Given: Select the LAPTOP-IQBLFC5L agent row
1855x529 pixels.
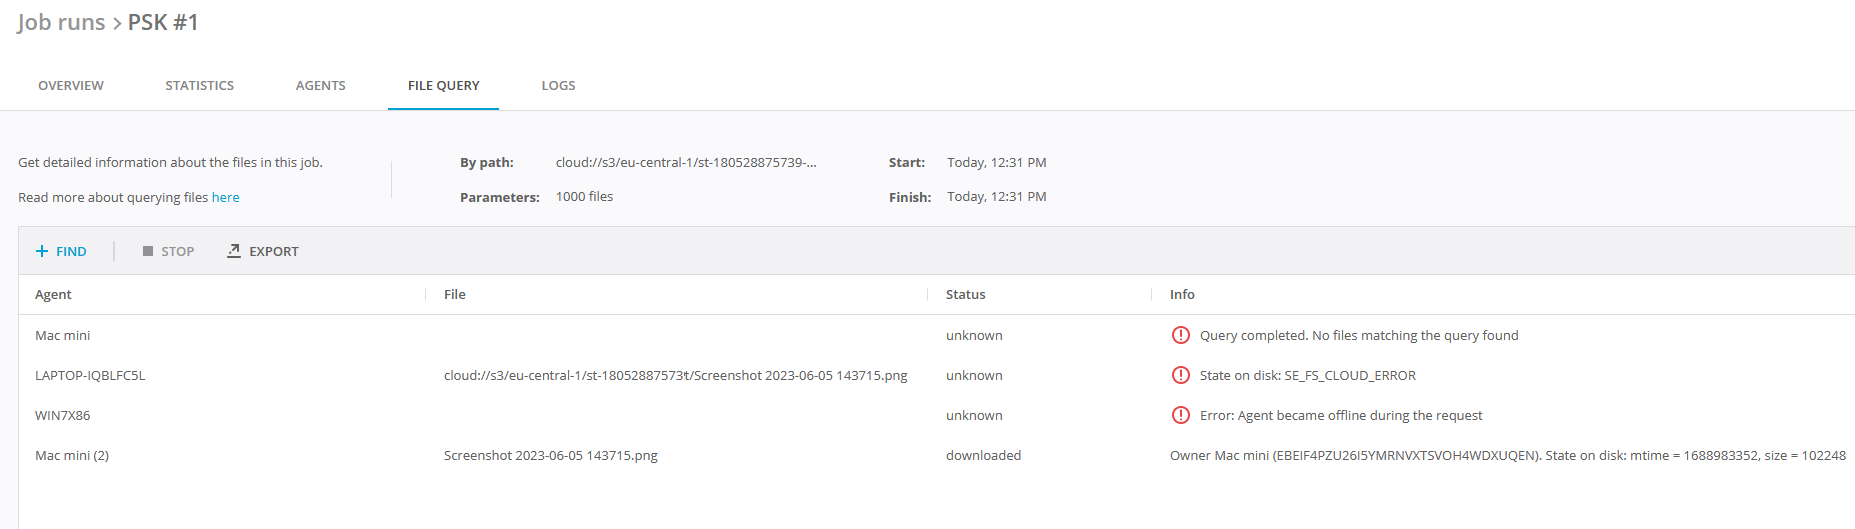Looking at the screenshot, I should click(x=90, y=375).
